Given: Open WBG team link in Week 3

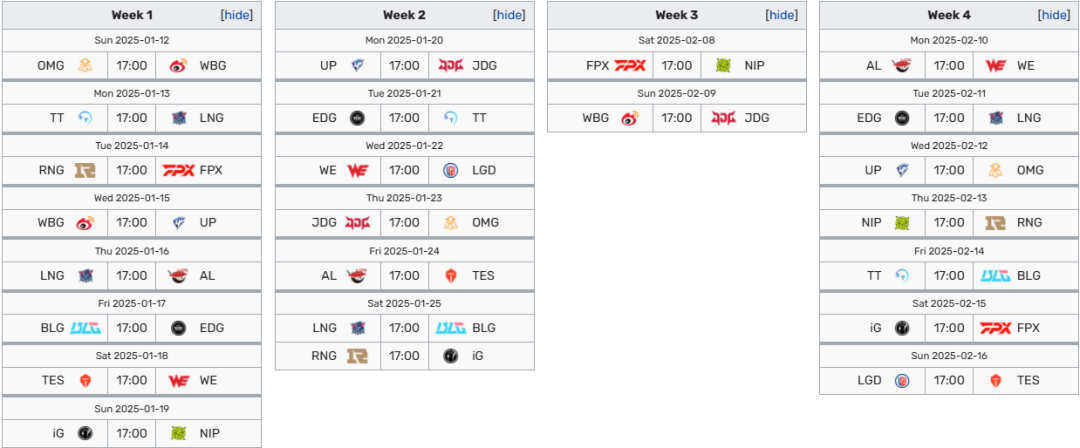Looking at the screenshot, I should (x=596, y=118).
